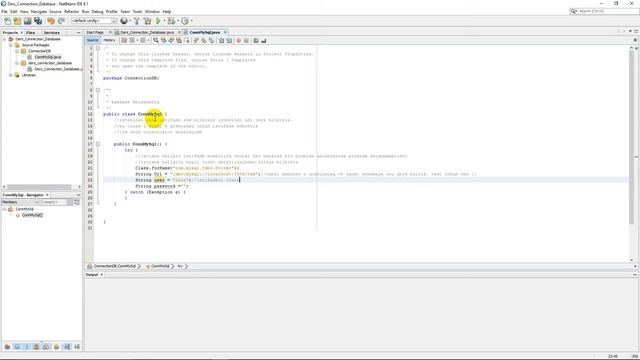Switch to the Ders_Connection_Database.java tab
This screenshot has width=640, height=360.
coord(147,32)
